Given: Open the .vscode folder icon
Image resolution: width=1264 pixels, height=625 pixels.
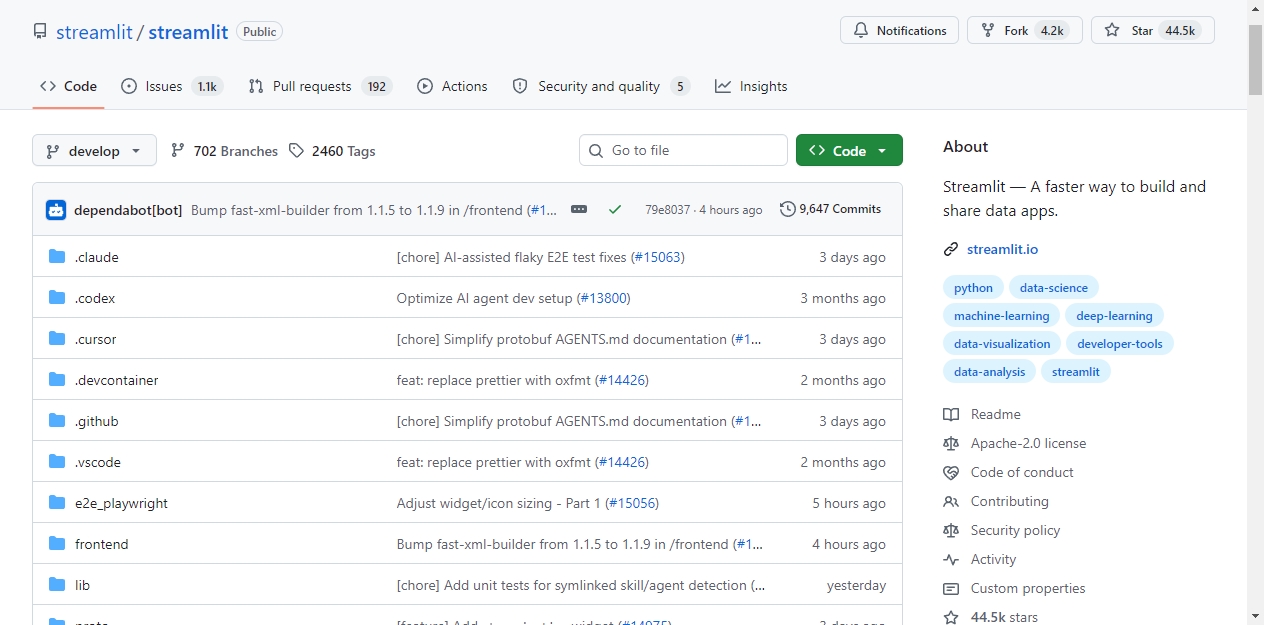Looking at the screenshot, I should click(x=57, y=462).
